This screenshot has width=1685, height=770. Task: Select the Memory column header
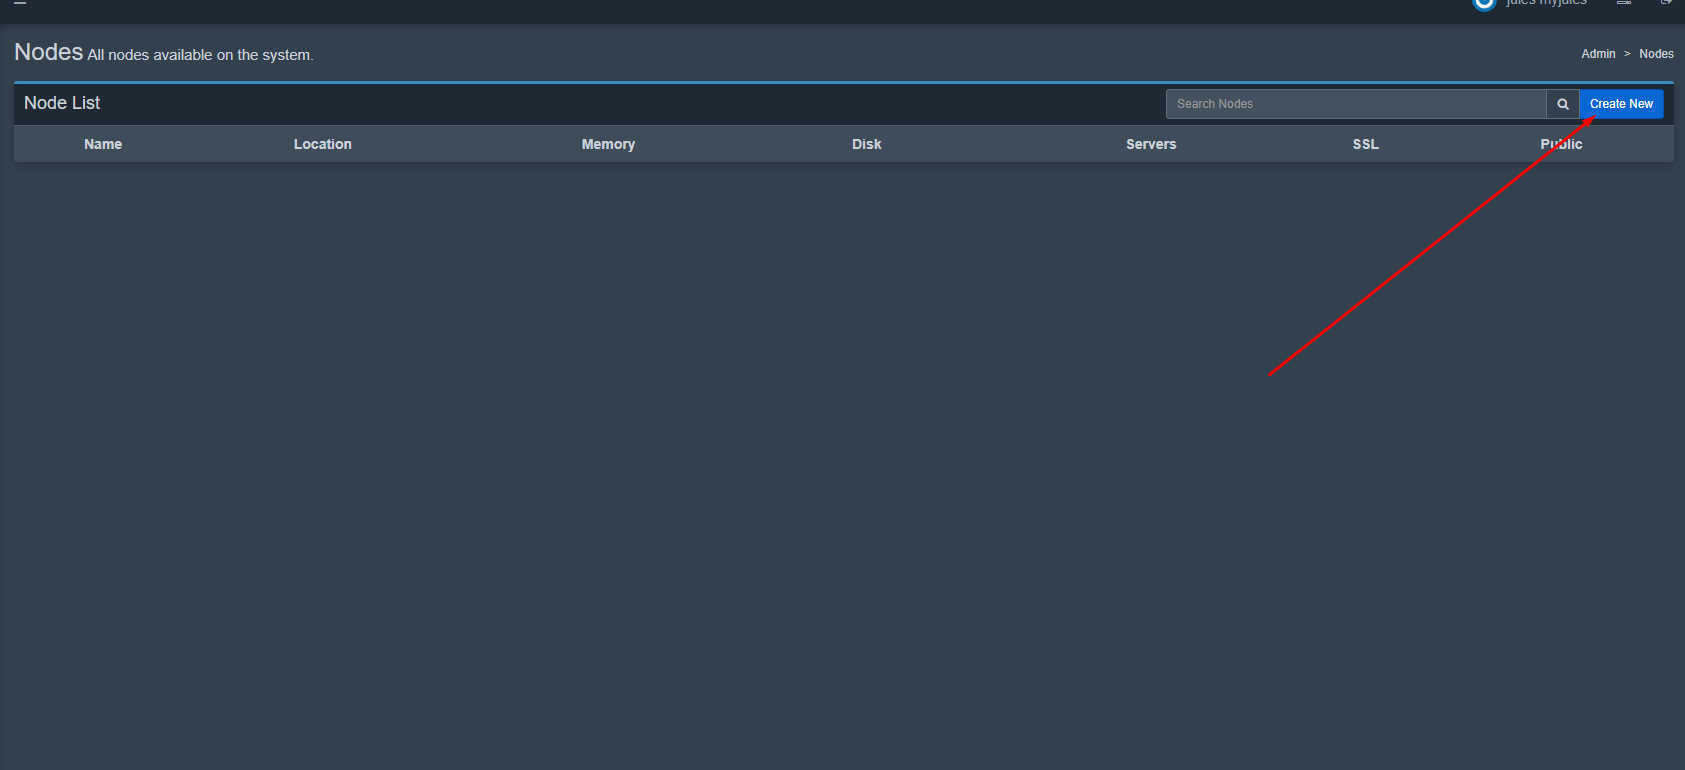pyautogui.click(x=608, y=144)
